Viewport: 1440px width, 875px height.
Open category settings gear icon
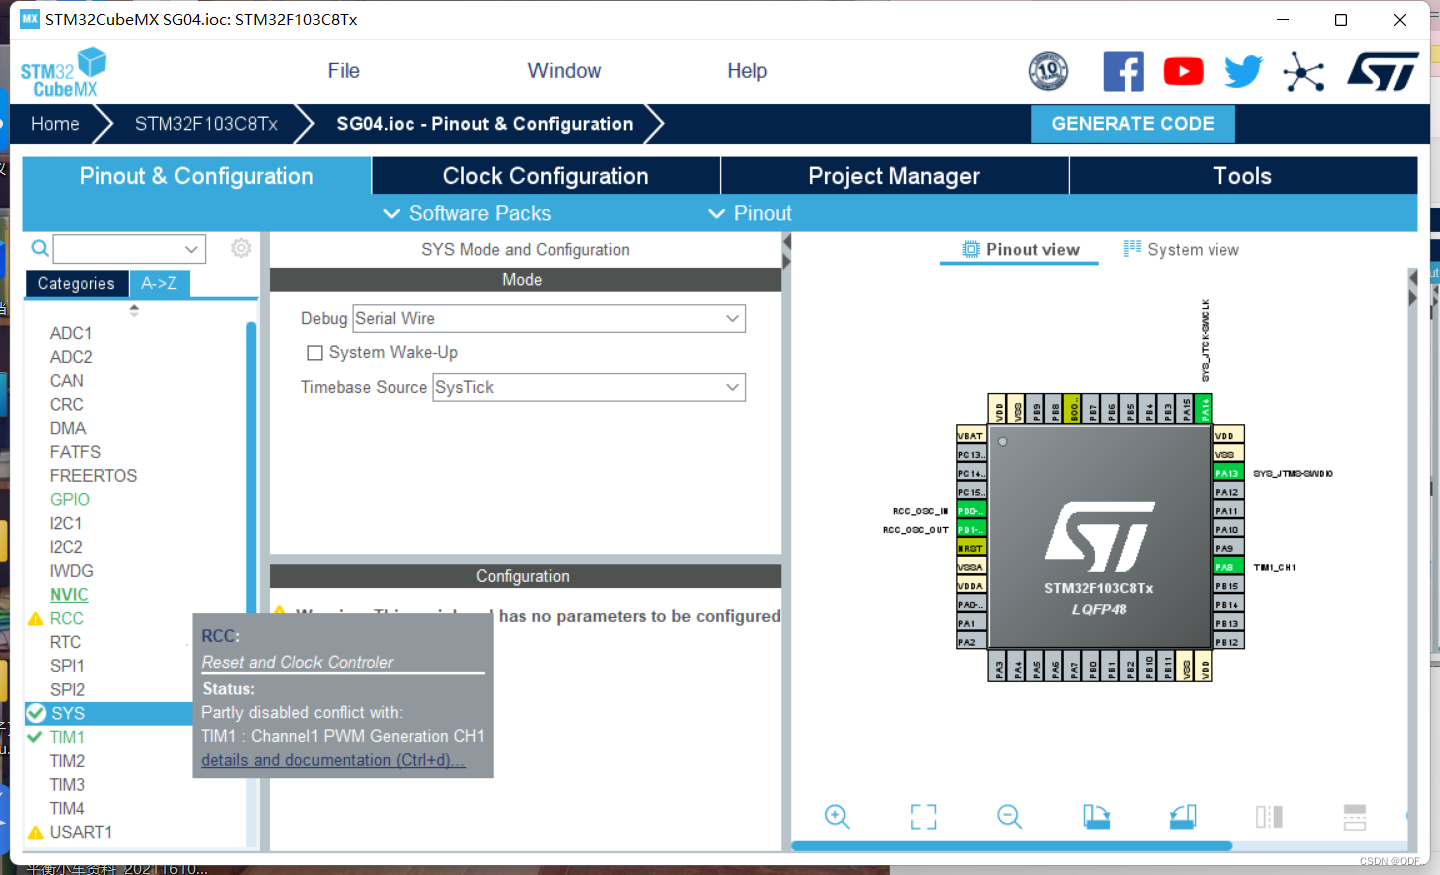coord(241,248)
